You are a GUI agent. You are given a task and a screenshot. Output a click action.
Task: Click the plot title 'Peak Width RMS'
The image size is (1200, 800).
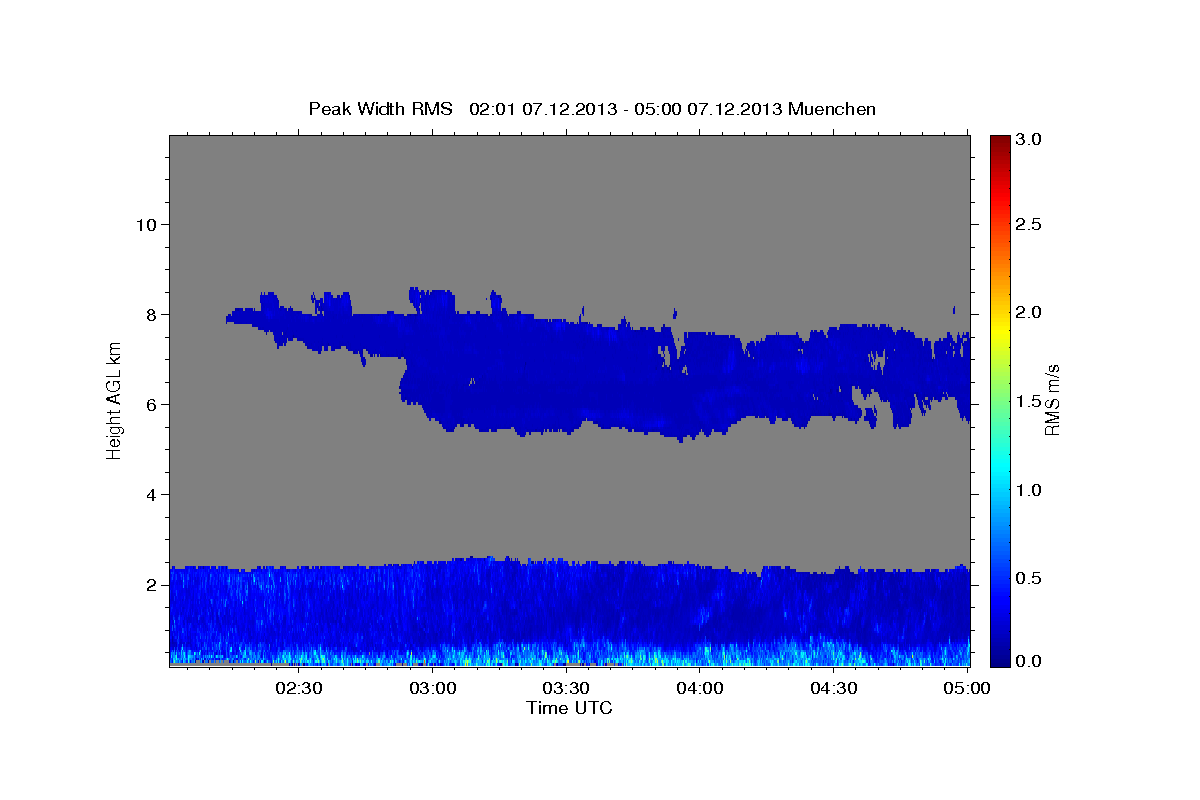380,109
